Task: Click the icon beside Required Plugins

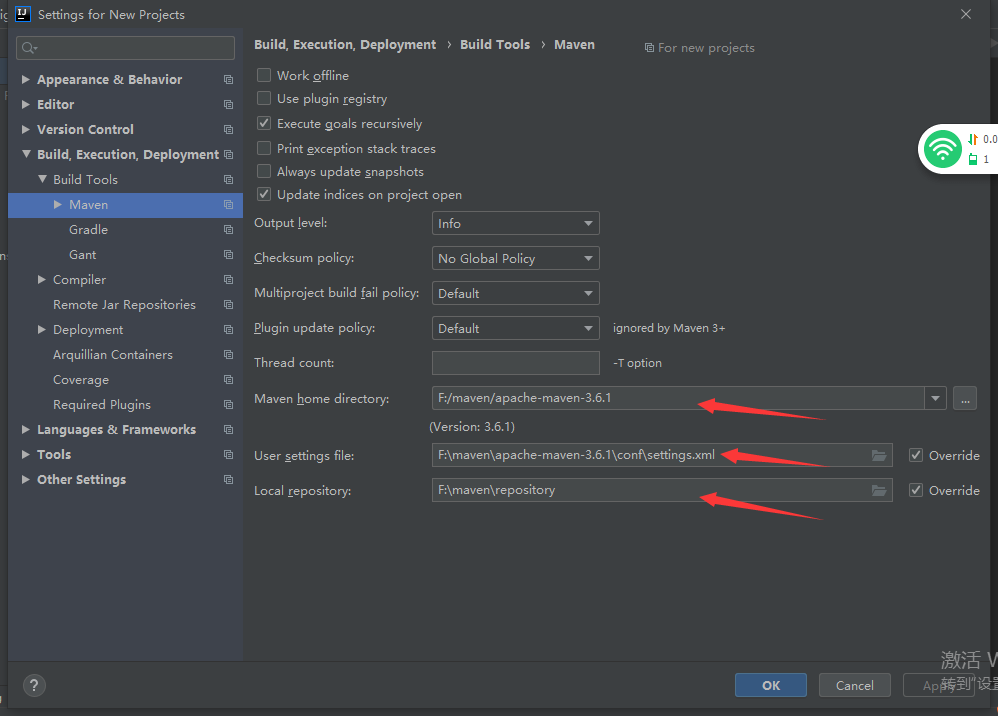Action: pos(228,405)
